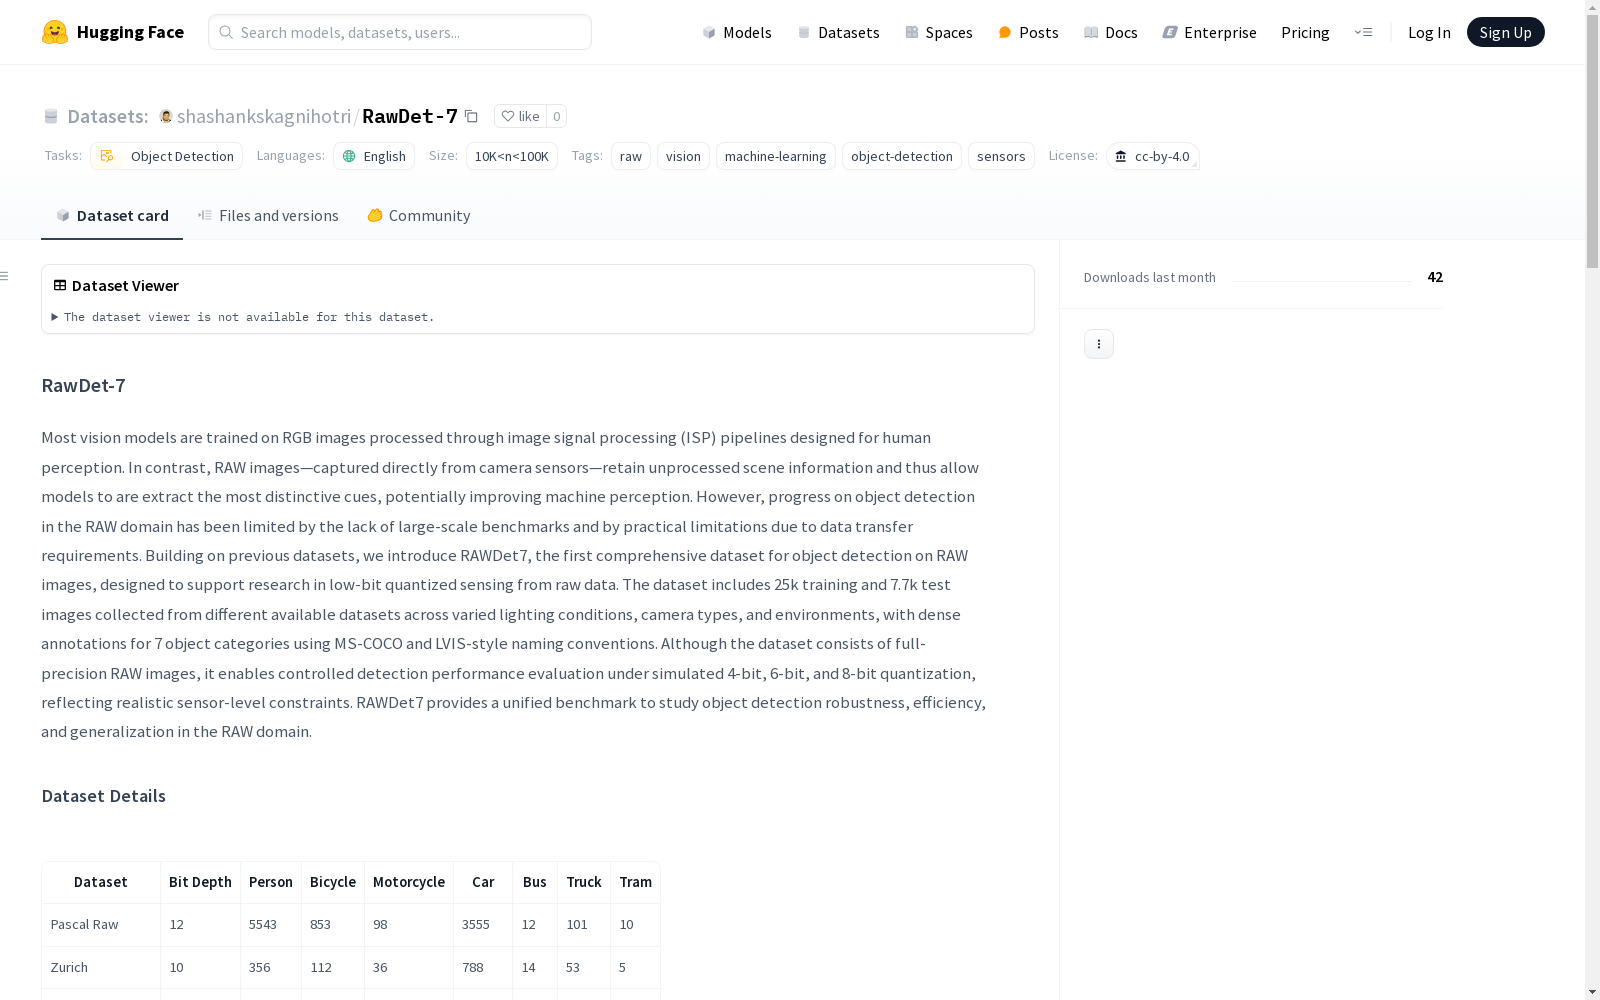Open the cc-by-4.0 license dropdown

pos(1152,156)
